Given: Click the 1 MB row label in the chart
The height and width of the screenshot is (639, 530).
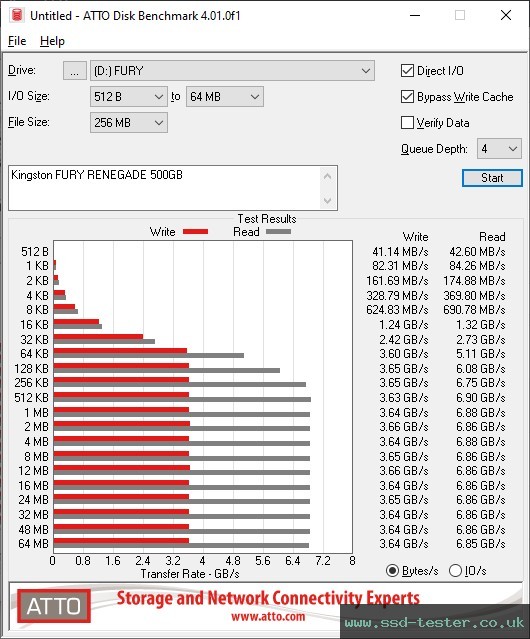Looking at the screenshot, I should click(36, 413).
